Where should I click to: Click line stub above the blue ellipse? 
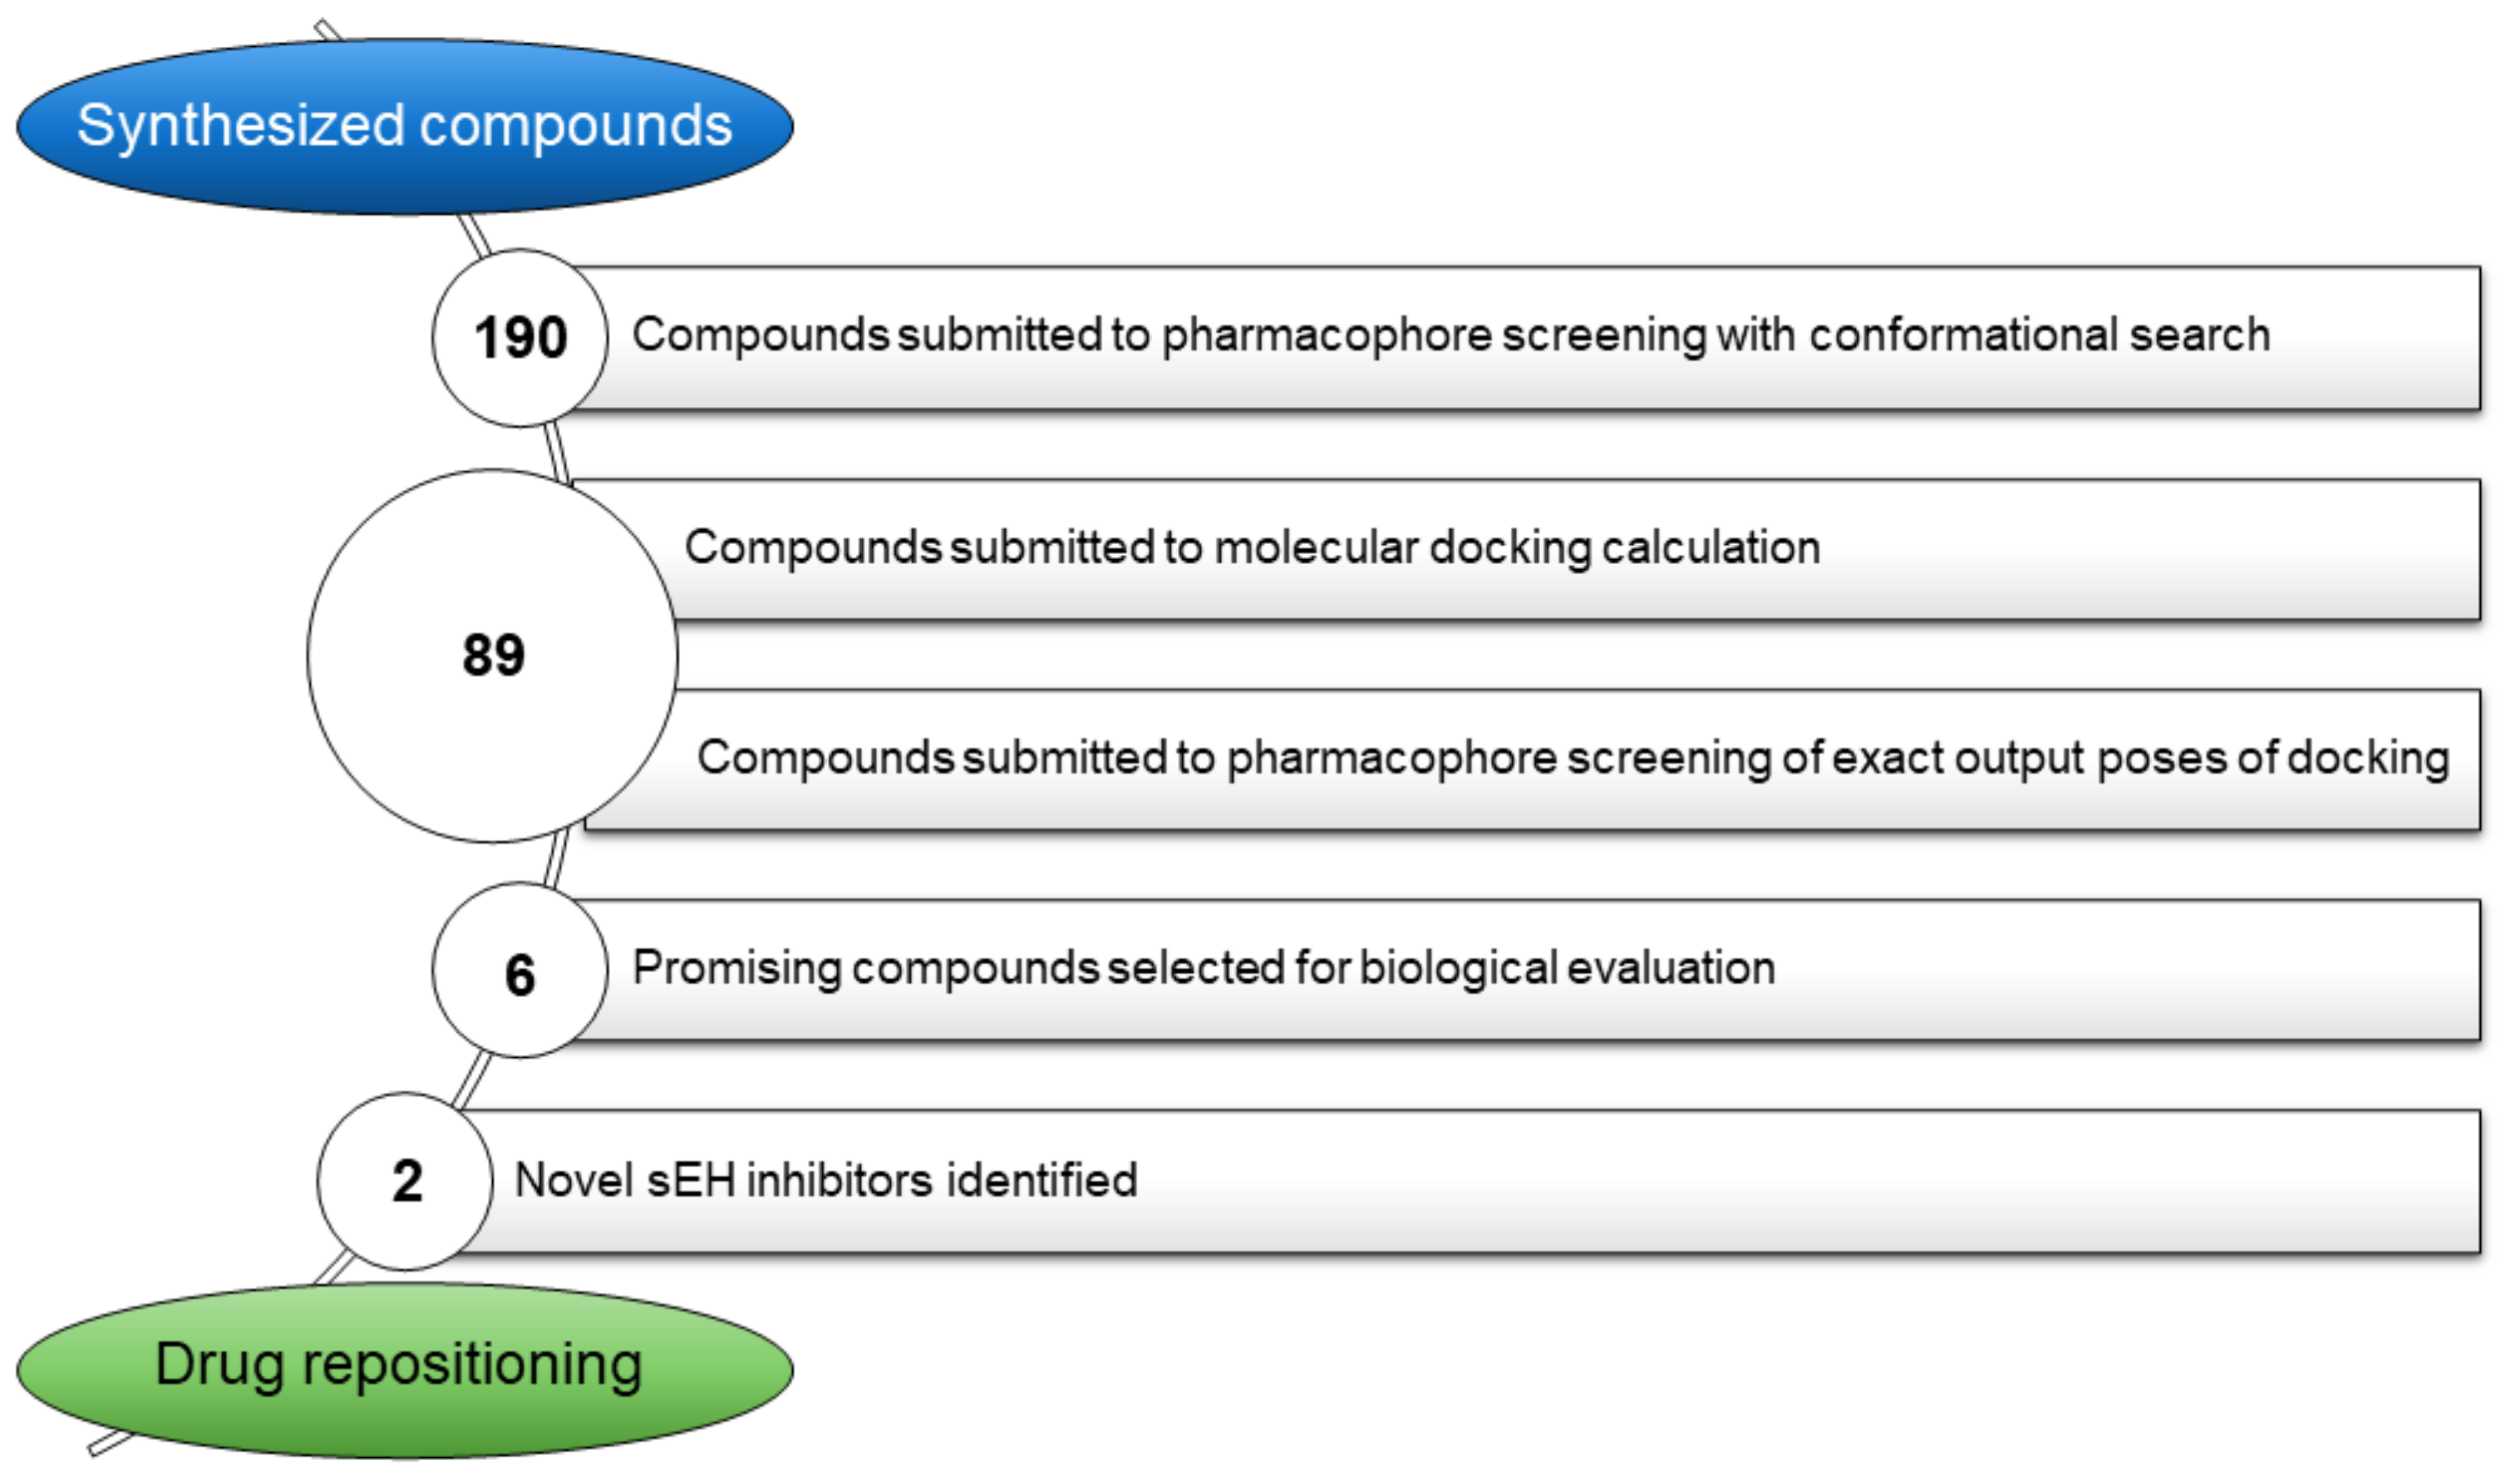pyautogui.click(x=327, y=30)
